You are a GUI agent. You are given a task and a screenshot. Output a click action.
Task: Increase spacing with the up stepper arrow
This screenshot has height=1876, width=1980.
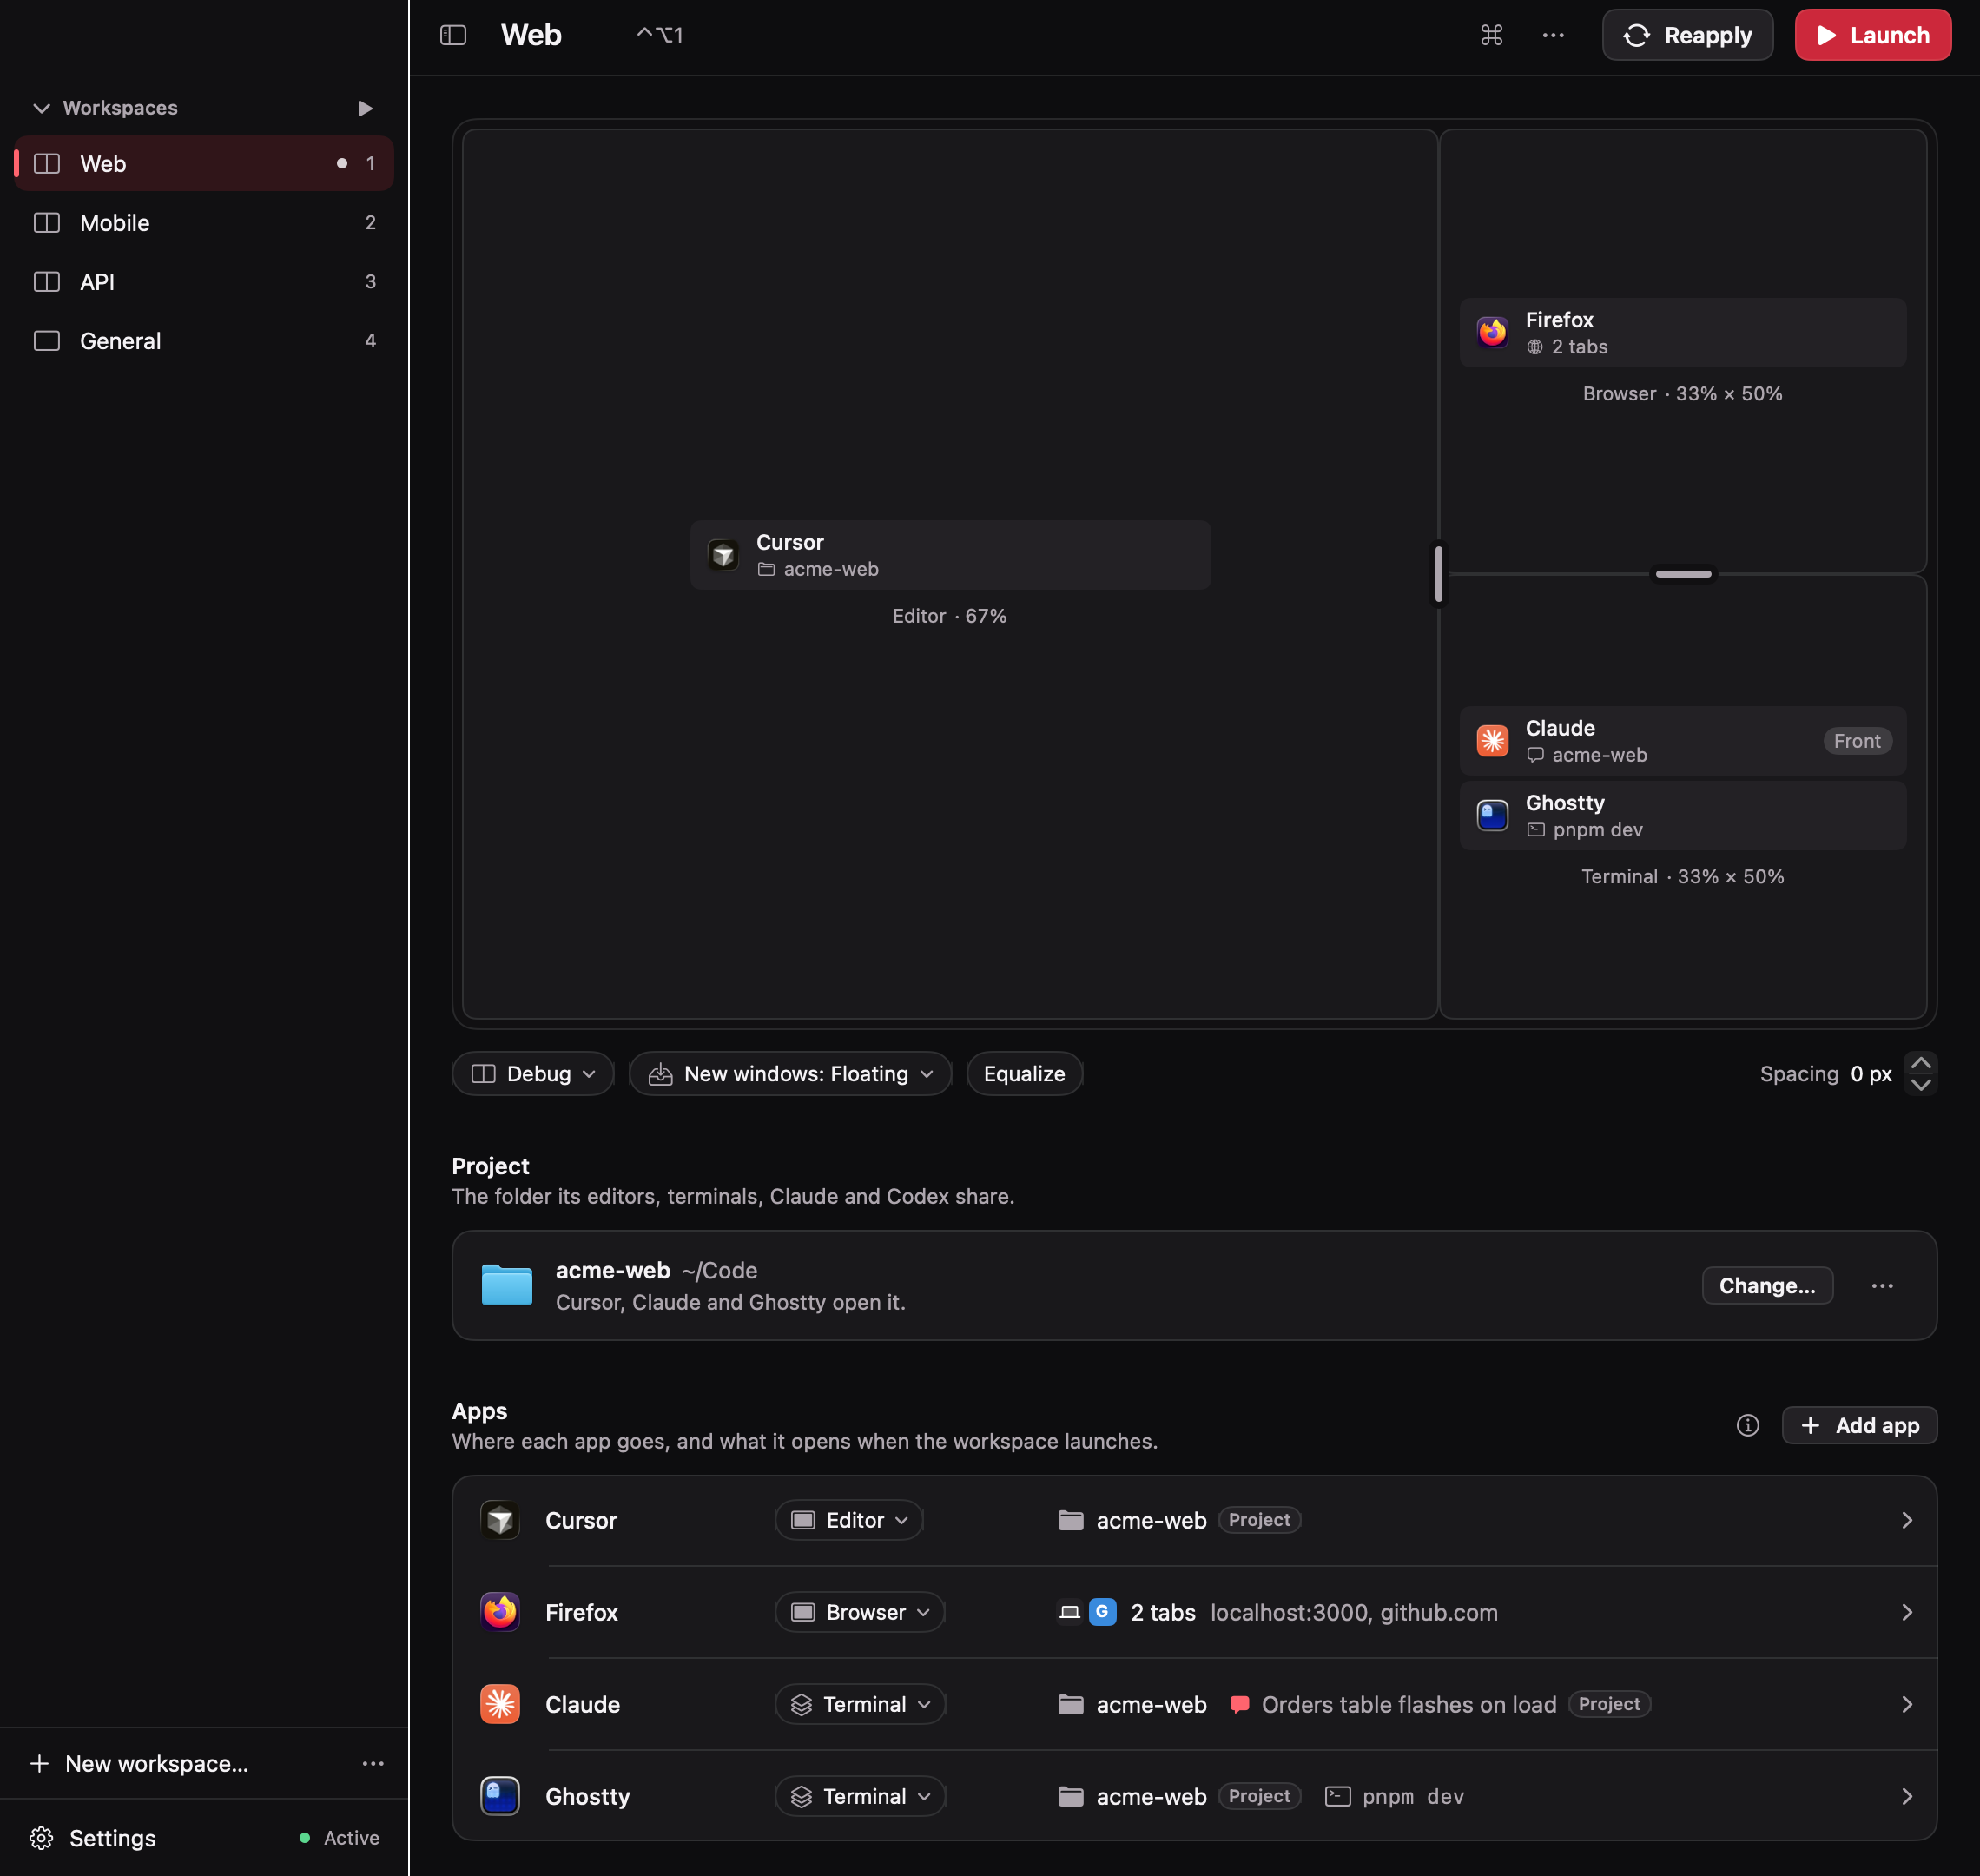click(x=1920, y=1062)
